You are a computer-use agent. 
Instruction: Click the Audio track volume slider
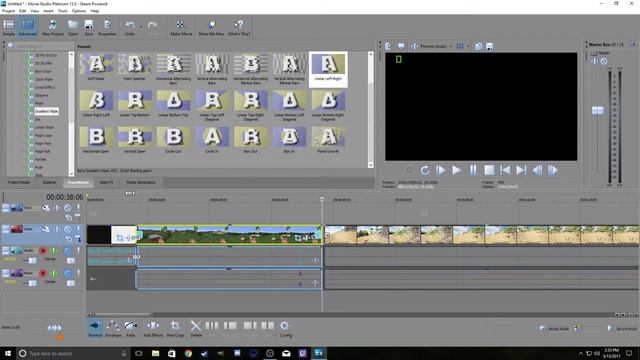click(32, 260)
